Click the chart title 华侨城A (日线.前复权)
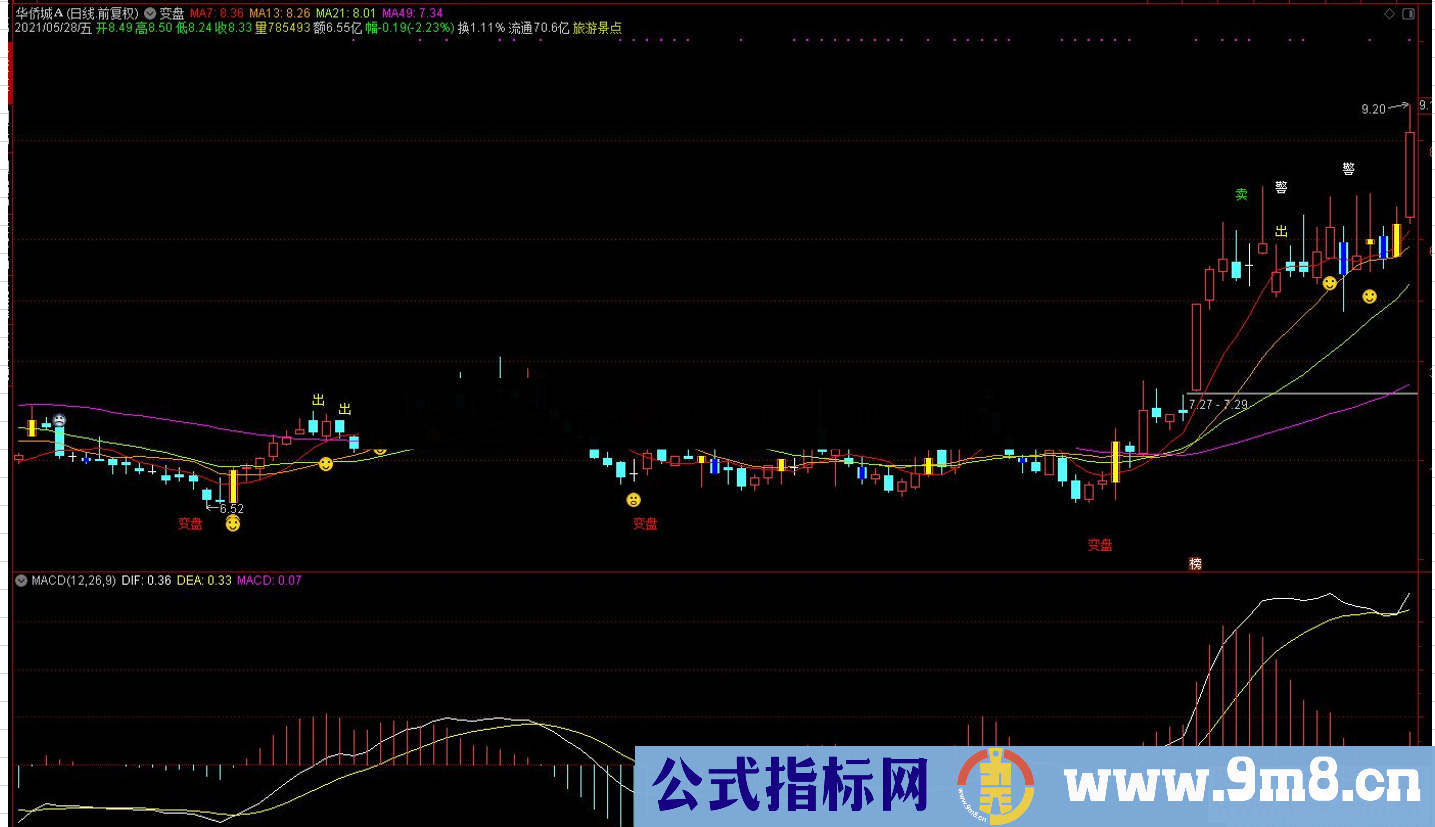This screenshot has height=827, width=1435. 77,13
